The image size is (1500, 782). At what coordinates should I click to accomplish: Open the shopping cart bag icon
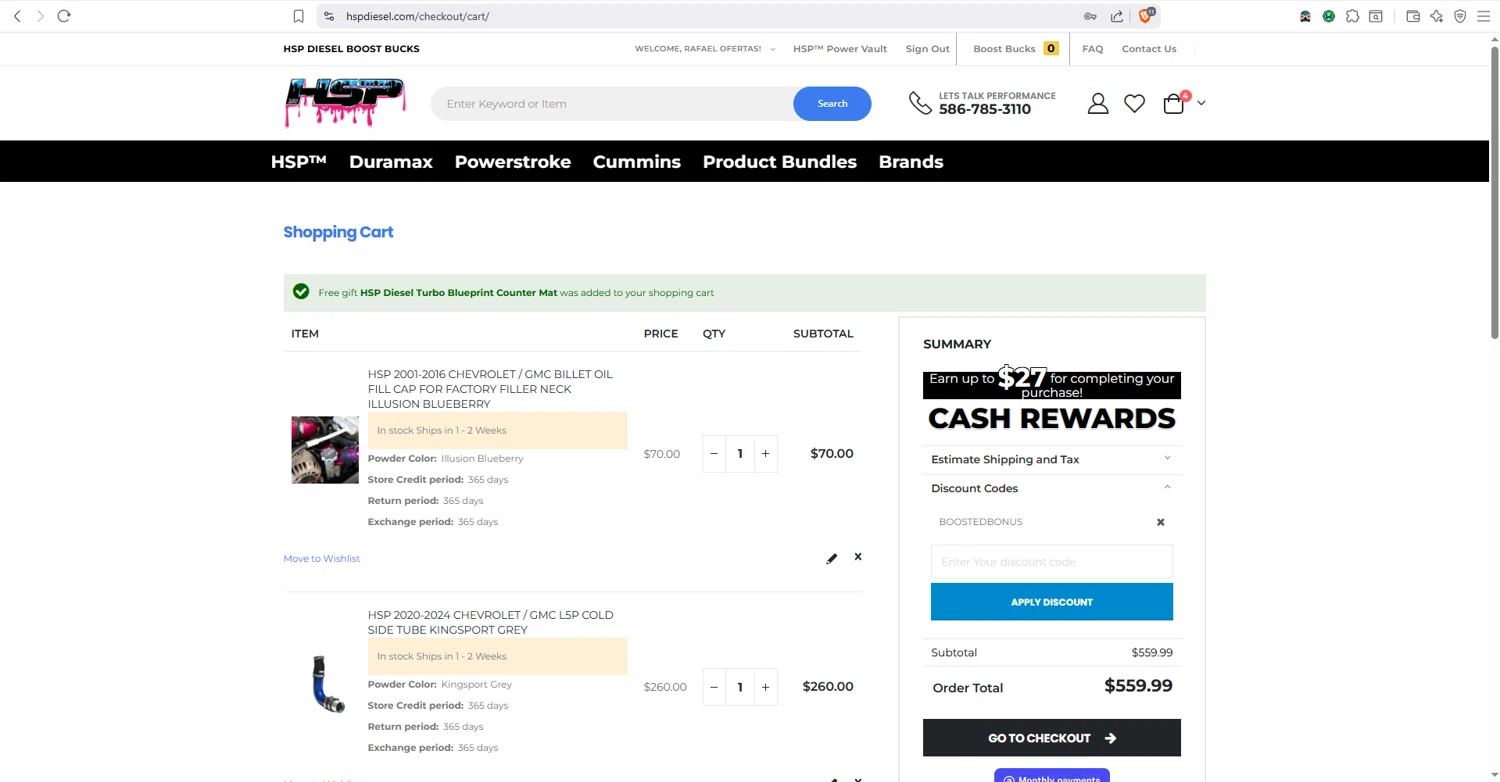1174,103
